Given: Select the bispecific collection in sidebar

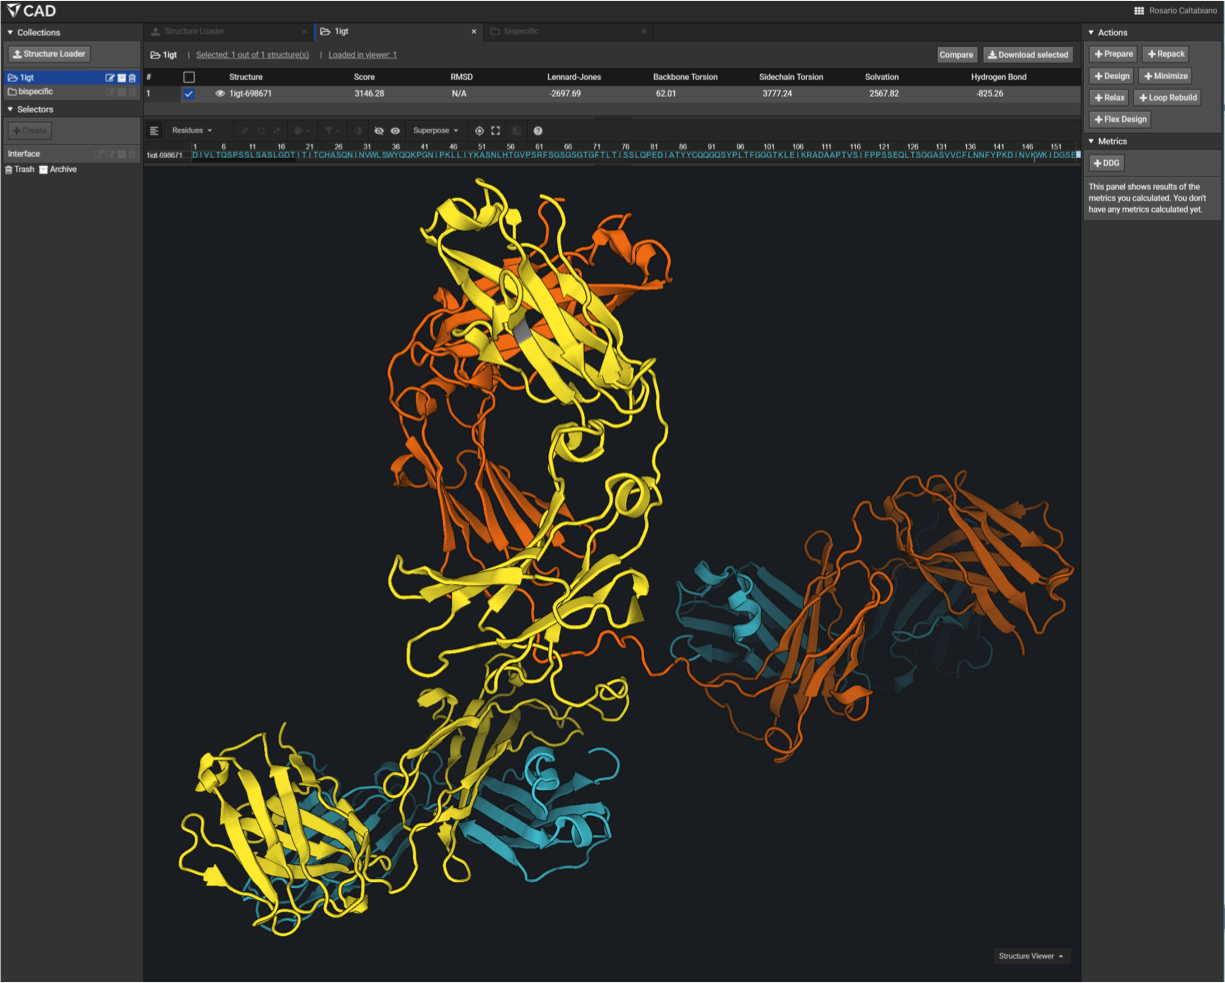Looking at the screenshot, I should tap(35, 92).
